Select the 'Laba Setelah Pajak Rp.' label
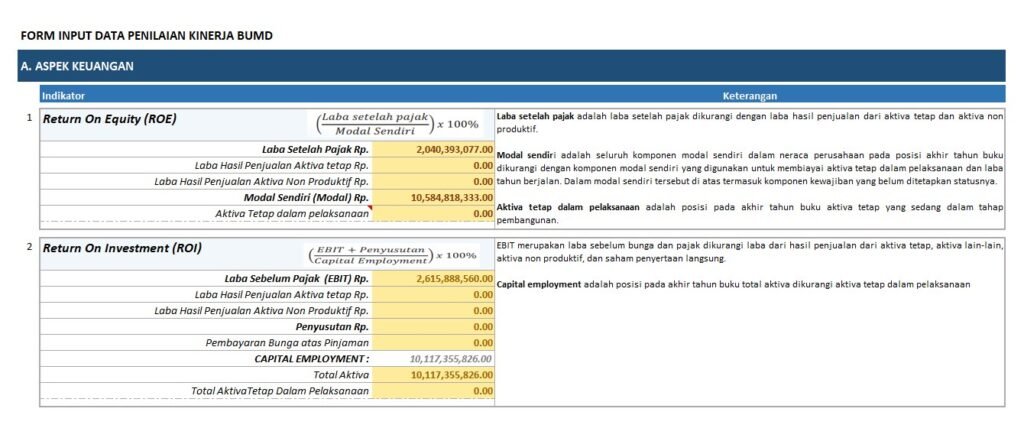Viewport: 1024px width, 428px height. coord(315,149)
